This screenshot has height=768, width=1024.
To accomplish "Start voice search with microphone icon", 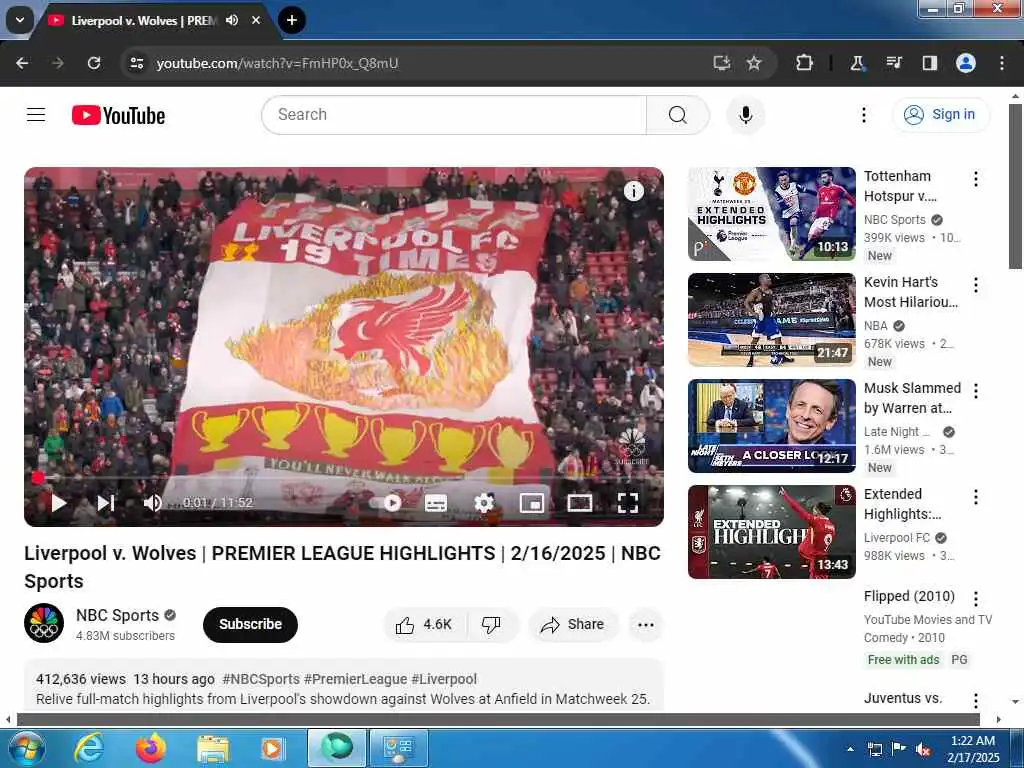I will pos(745,115).
